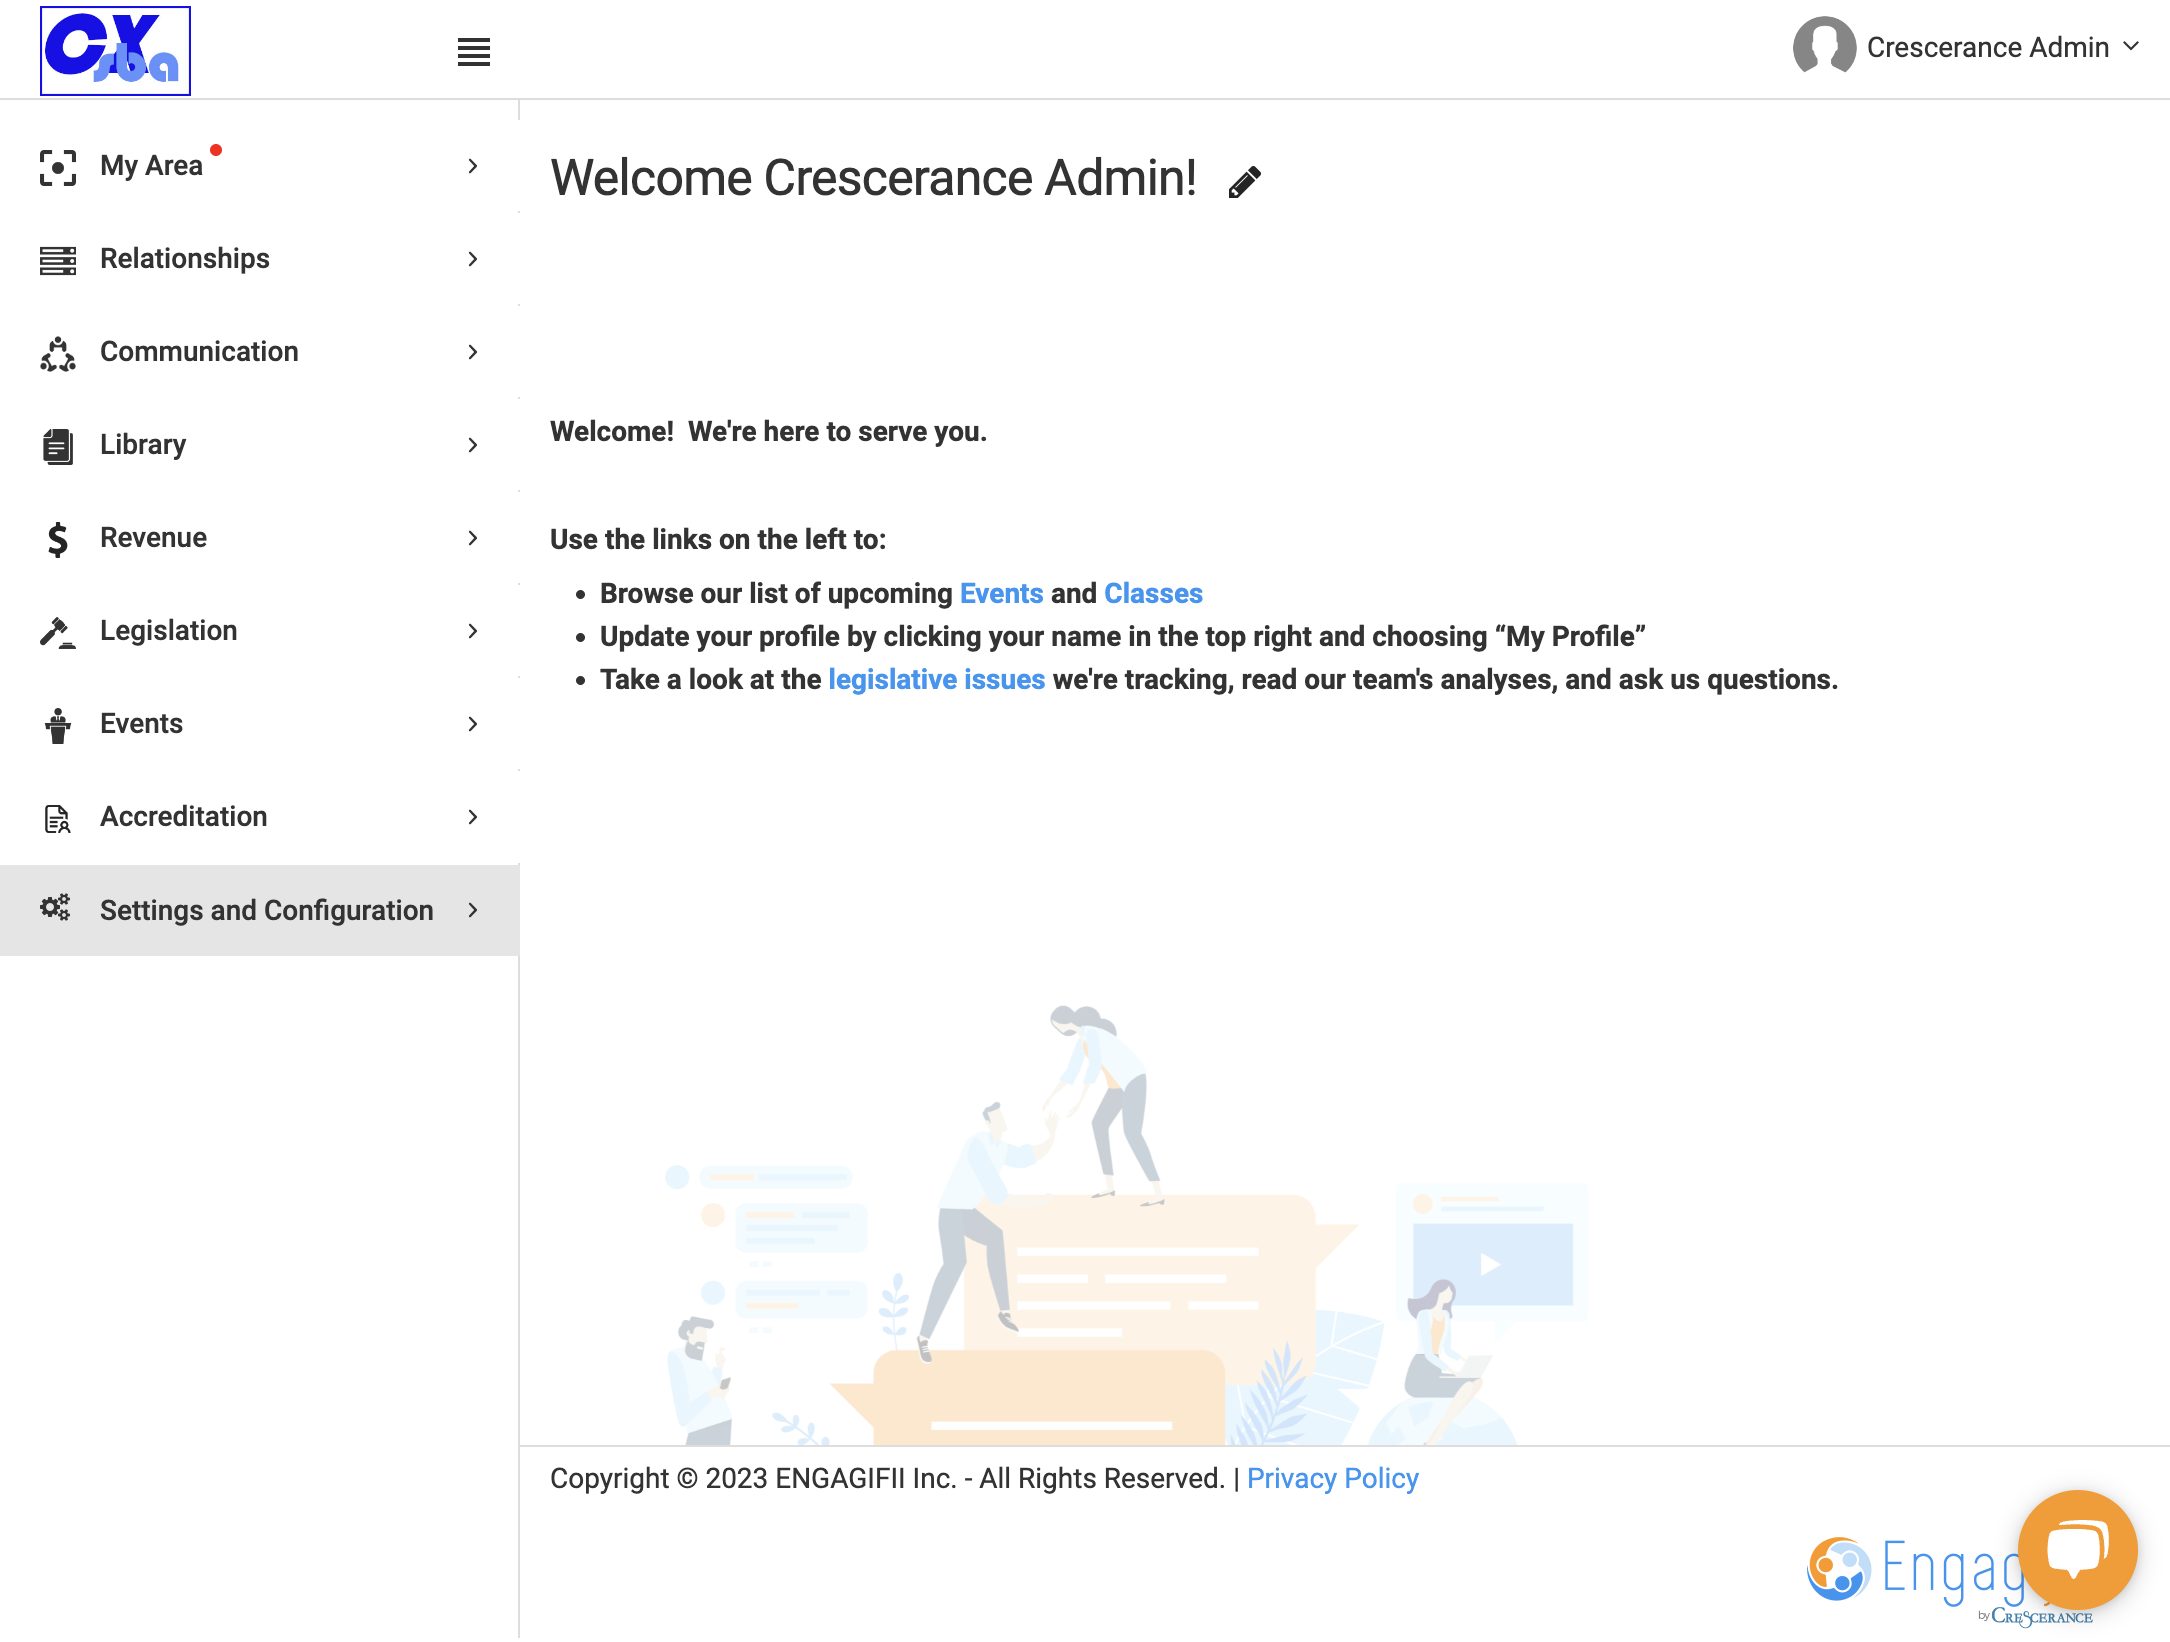Viewport: 2170px width, 1642px height.
Task: Select the Legislation menu label
Action: (169, 631)
